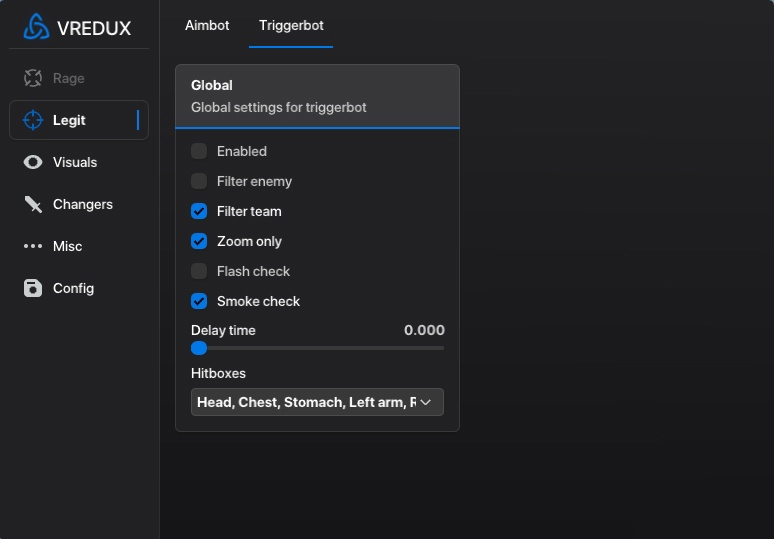774x539 pixels.
Task: Turn on the Flash check checkbox
Action: [x=199, y=271]
